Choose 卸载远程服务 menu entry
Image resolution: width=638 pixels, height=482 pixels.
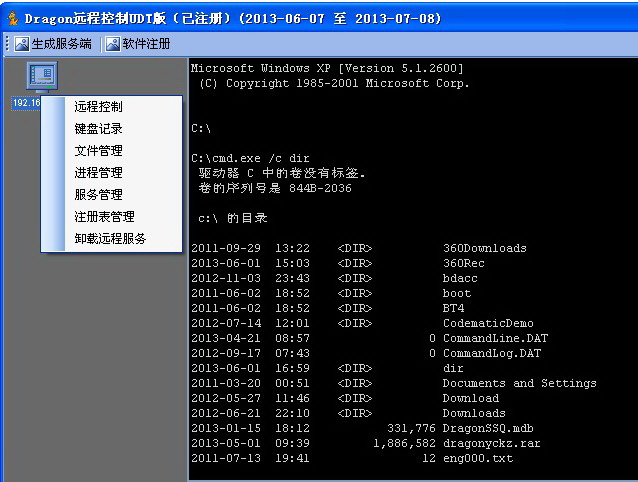[110, 238]
